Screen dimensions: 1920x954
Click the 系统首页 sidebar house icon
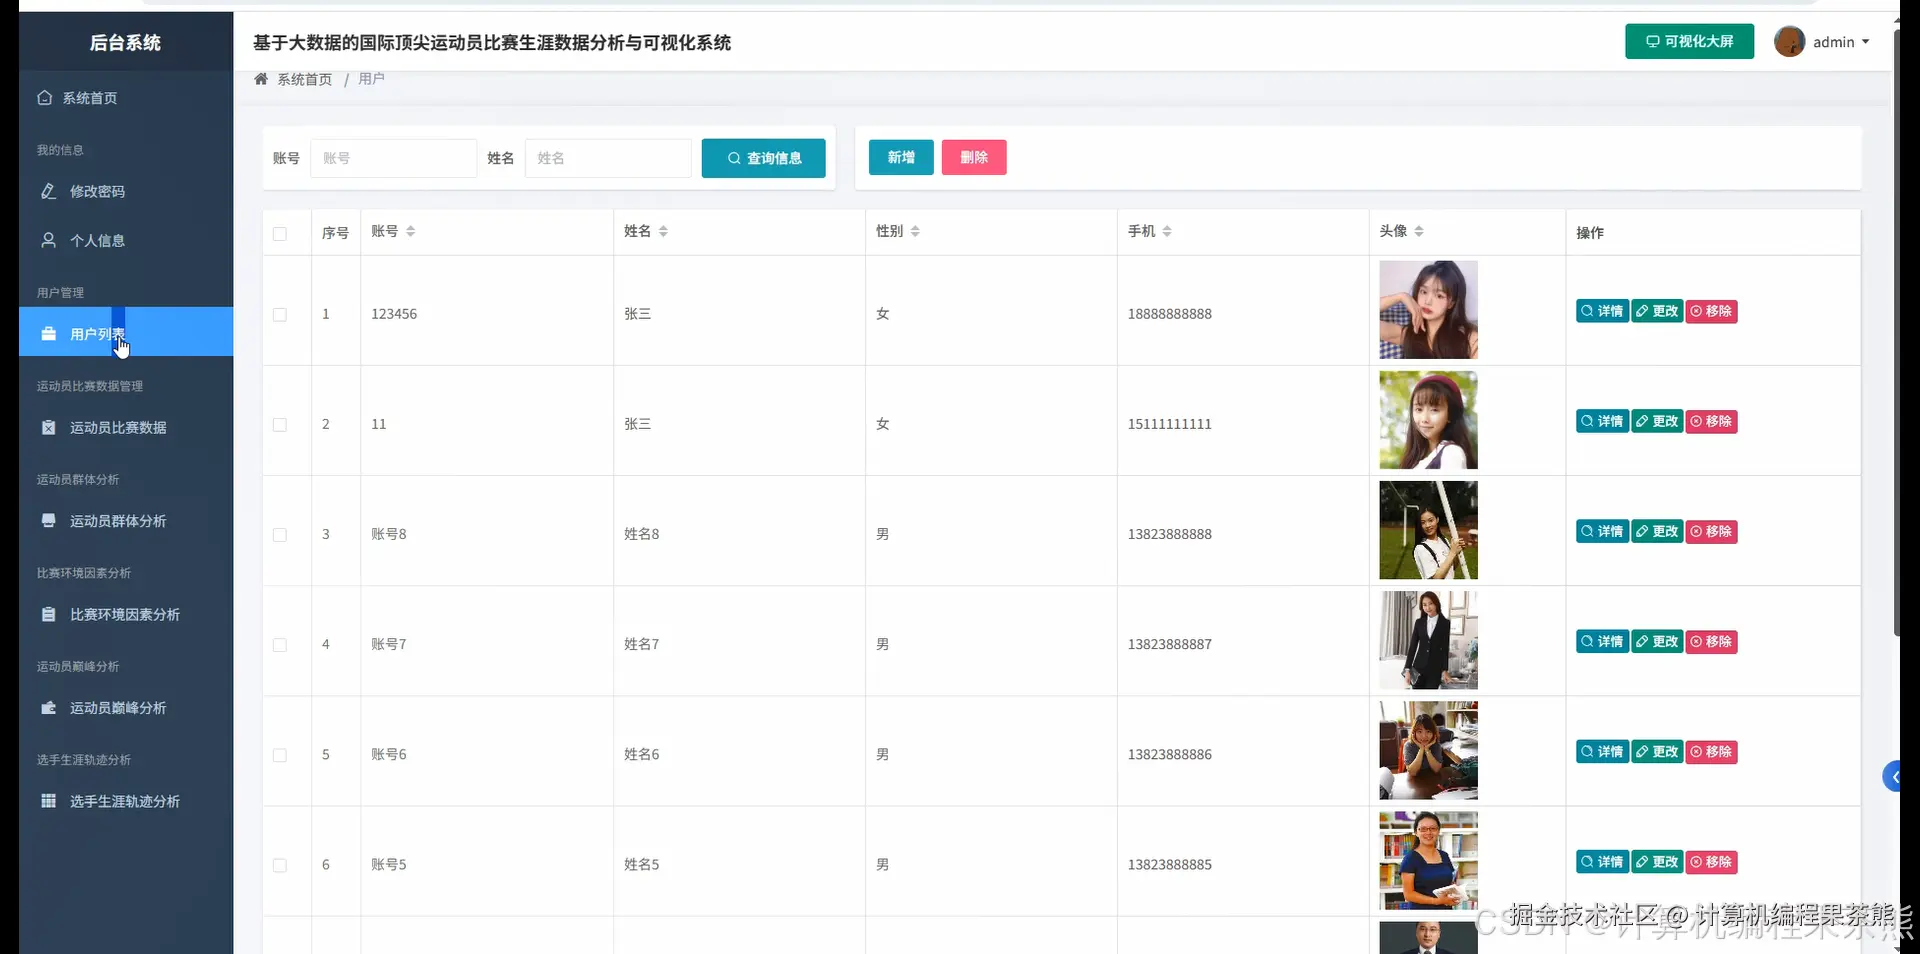44,98
